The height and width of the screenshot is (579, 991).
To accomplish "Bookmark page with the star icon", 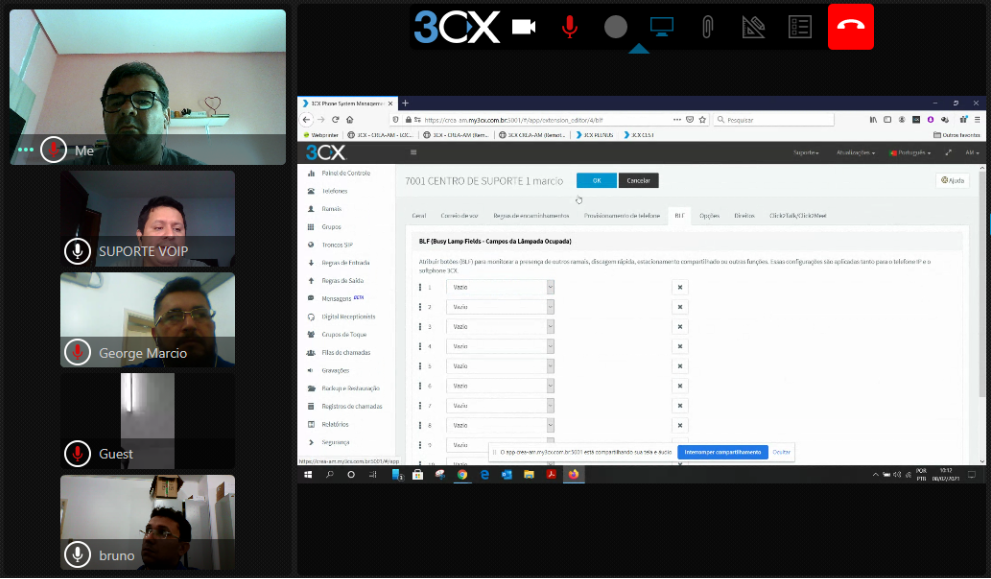I will [702, 119].
